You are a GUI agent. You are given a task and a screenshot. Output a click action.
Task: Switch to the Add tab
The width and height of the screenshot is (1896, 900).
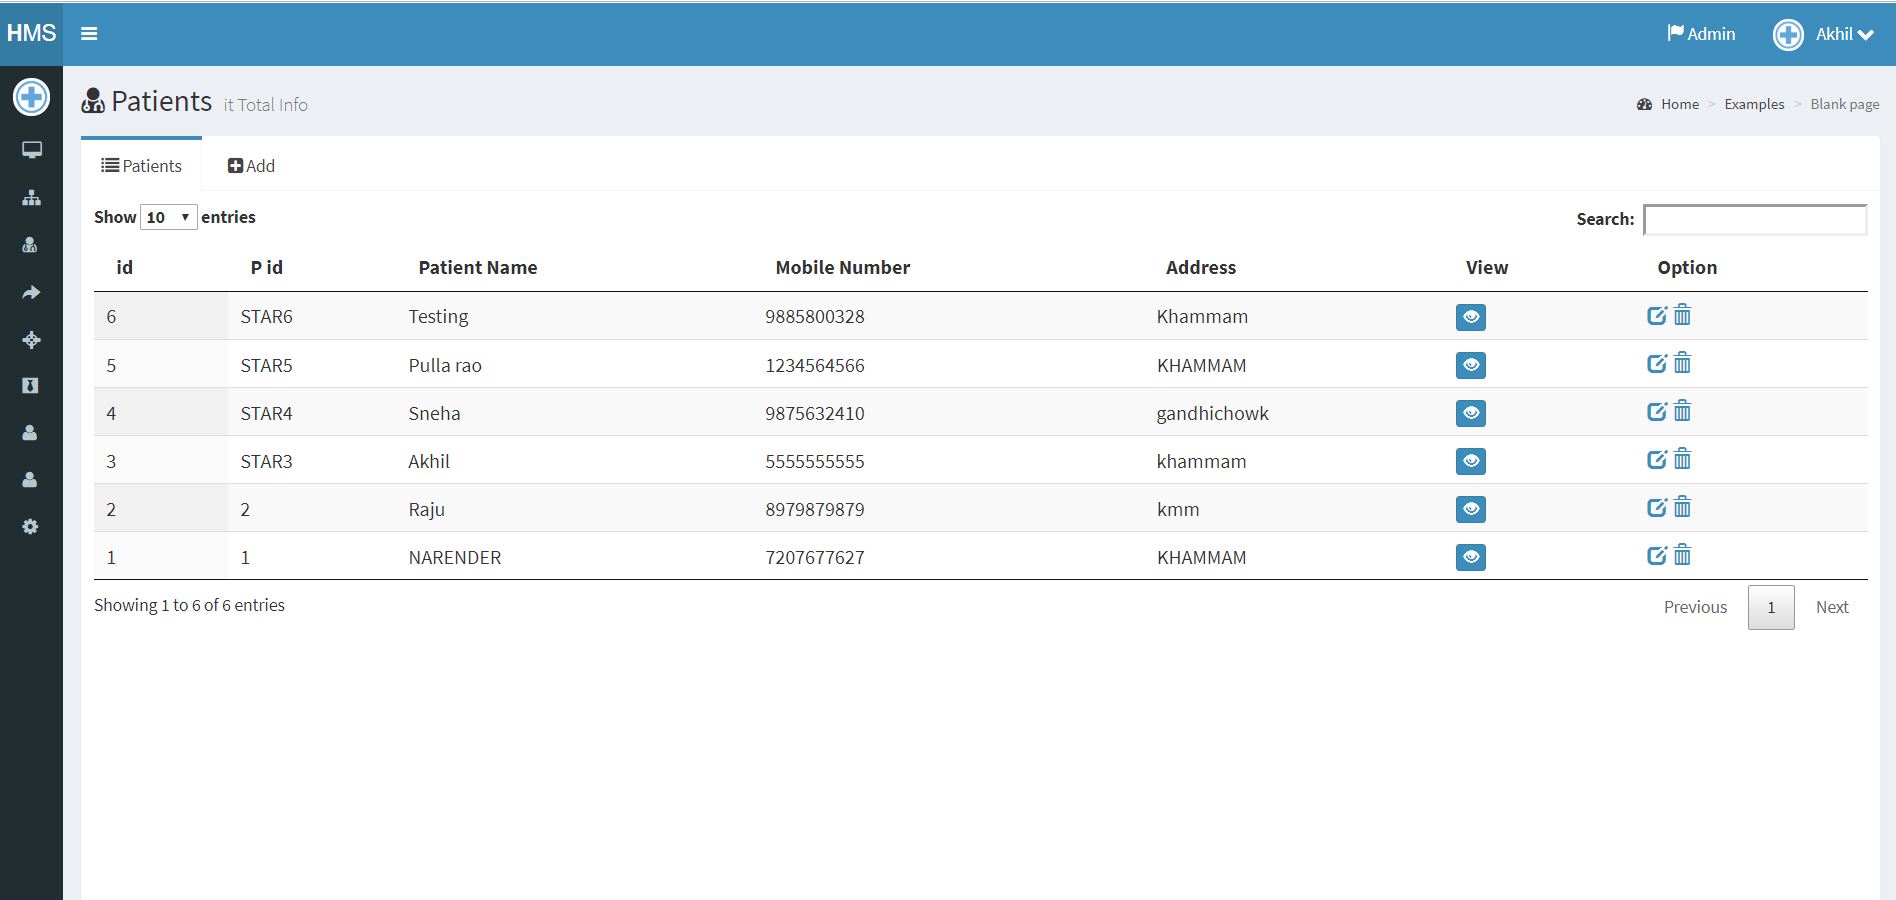click(x=251, y=166)
